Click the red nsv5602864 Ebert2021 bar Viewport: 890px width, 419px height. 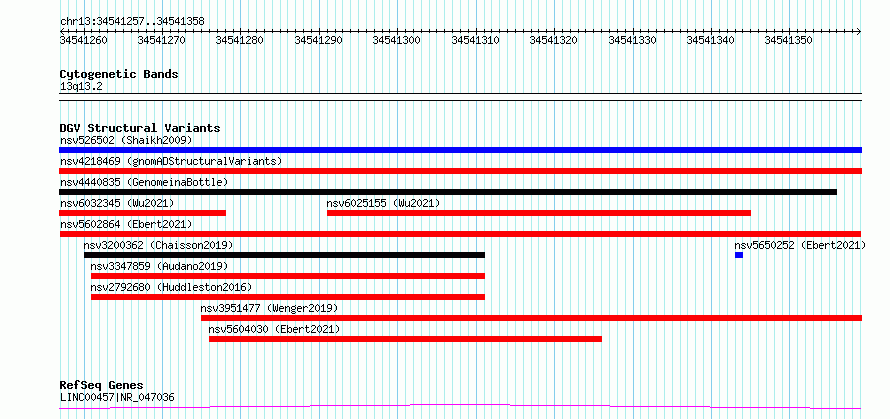(x=460, y=234)
